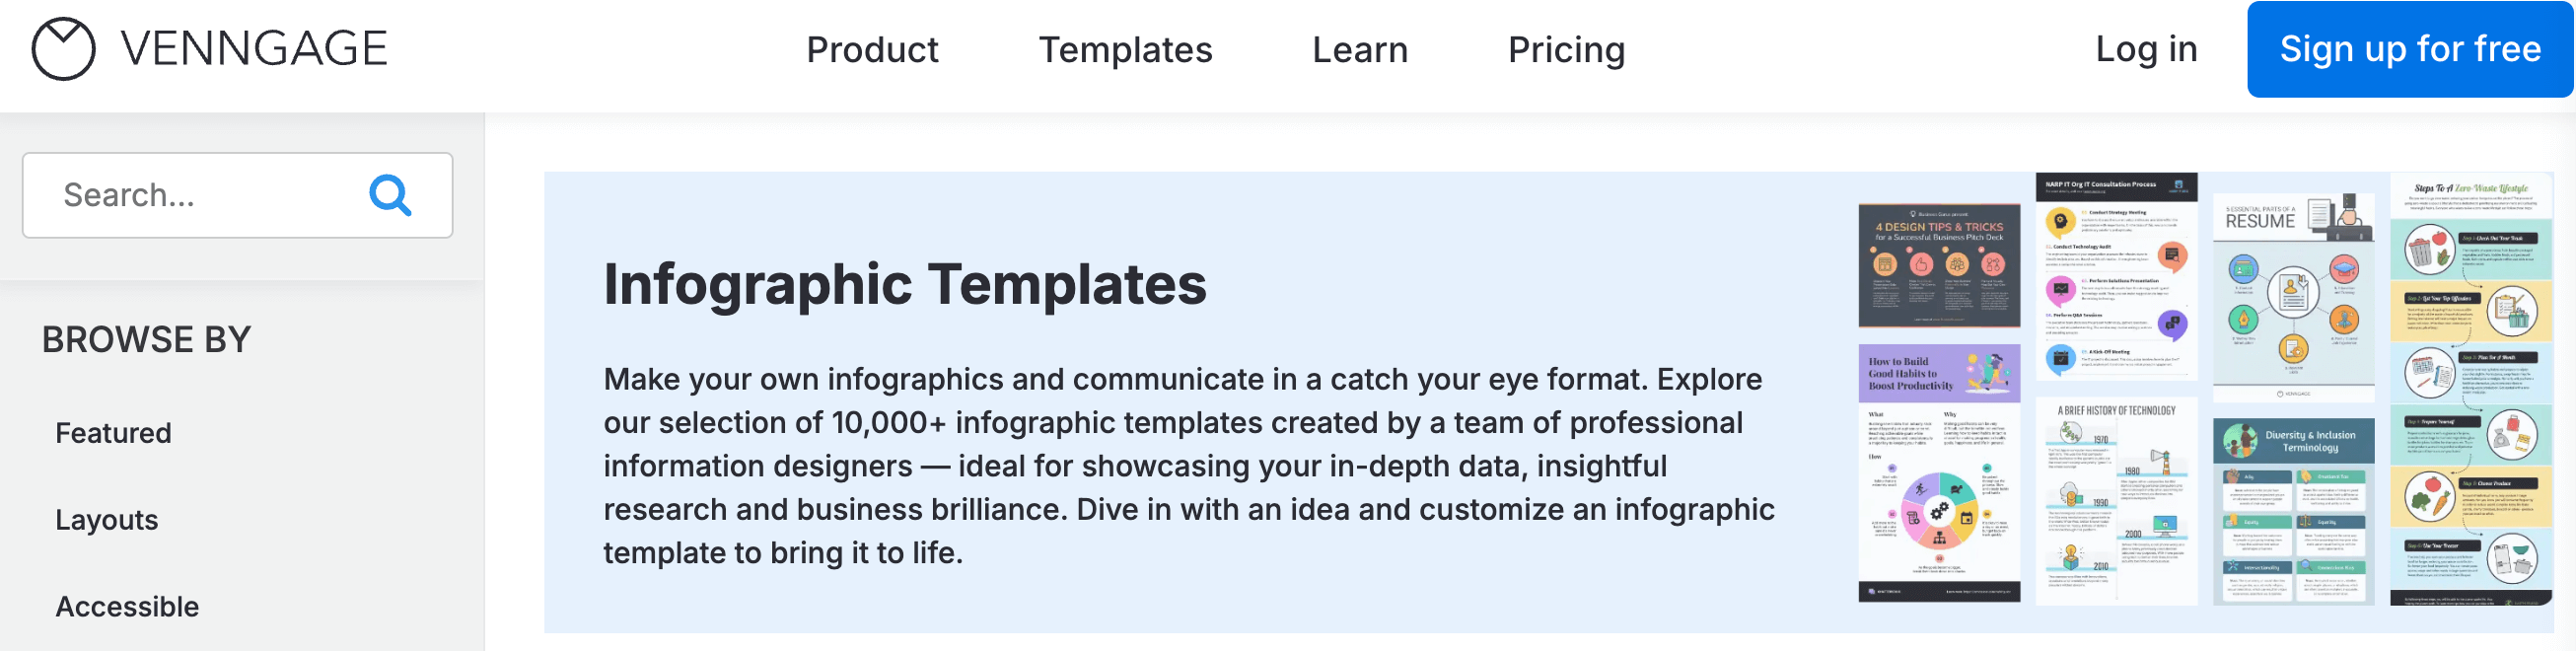Choose the Accessible category in sidebar

click(127, 607)
